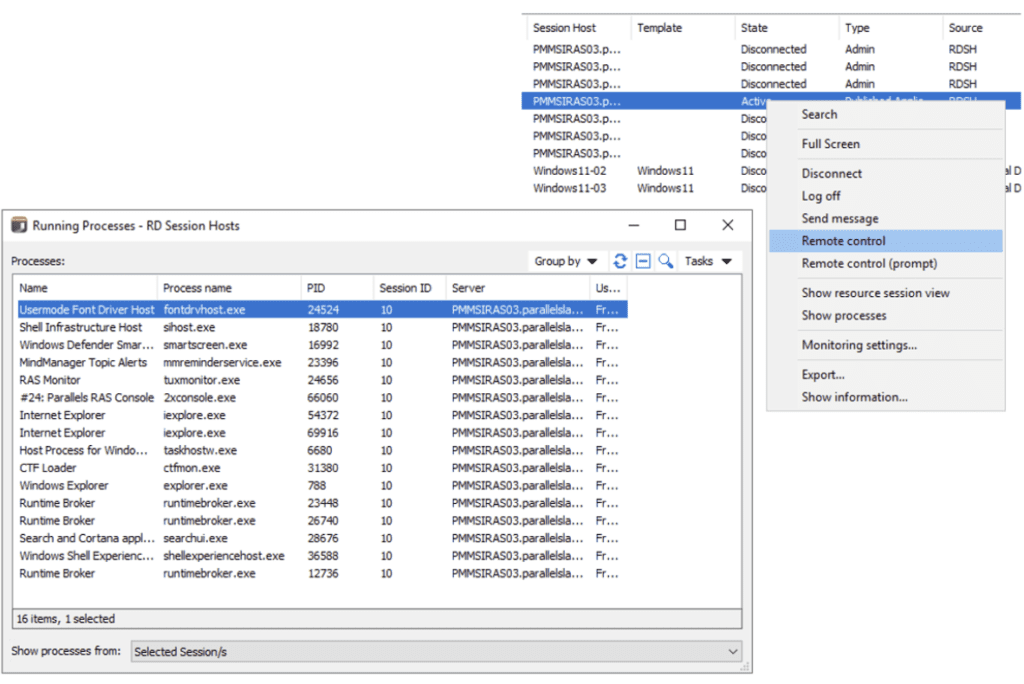The width and height of the screenshot is (1024, 684).
Task: Expand the Tasks dropdown menu
Action: point(708,261)
